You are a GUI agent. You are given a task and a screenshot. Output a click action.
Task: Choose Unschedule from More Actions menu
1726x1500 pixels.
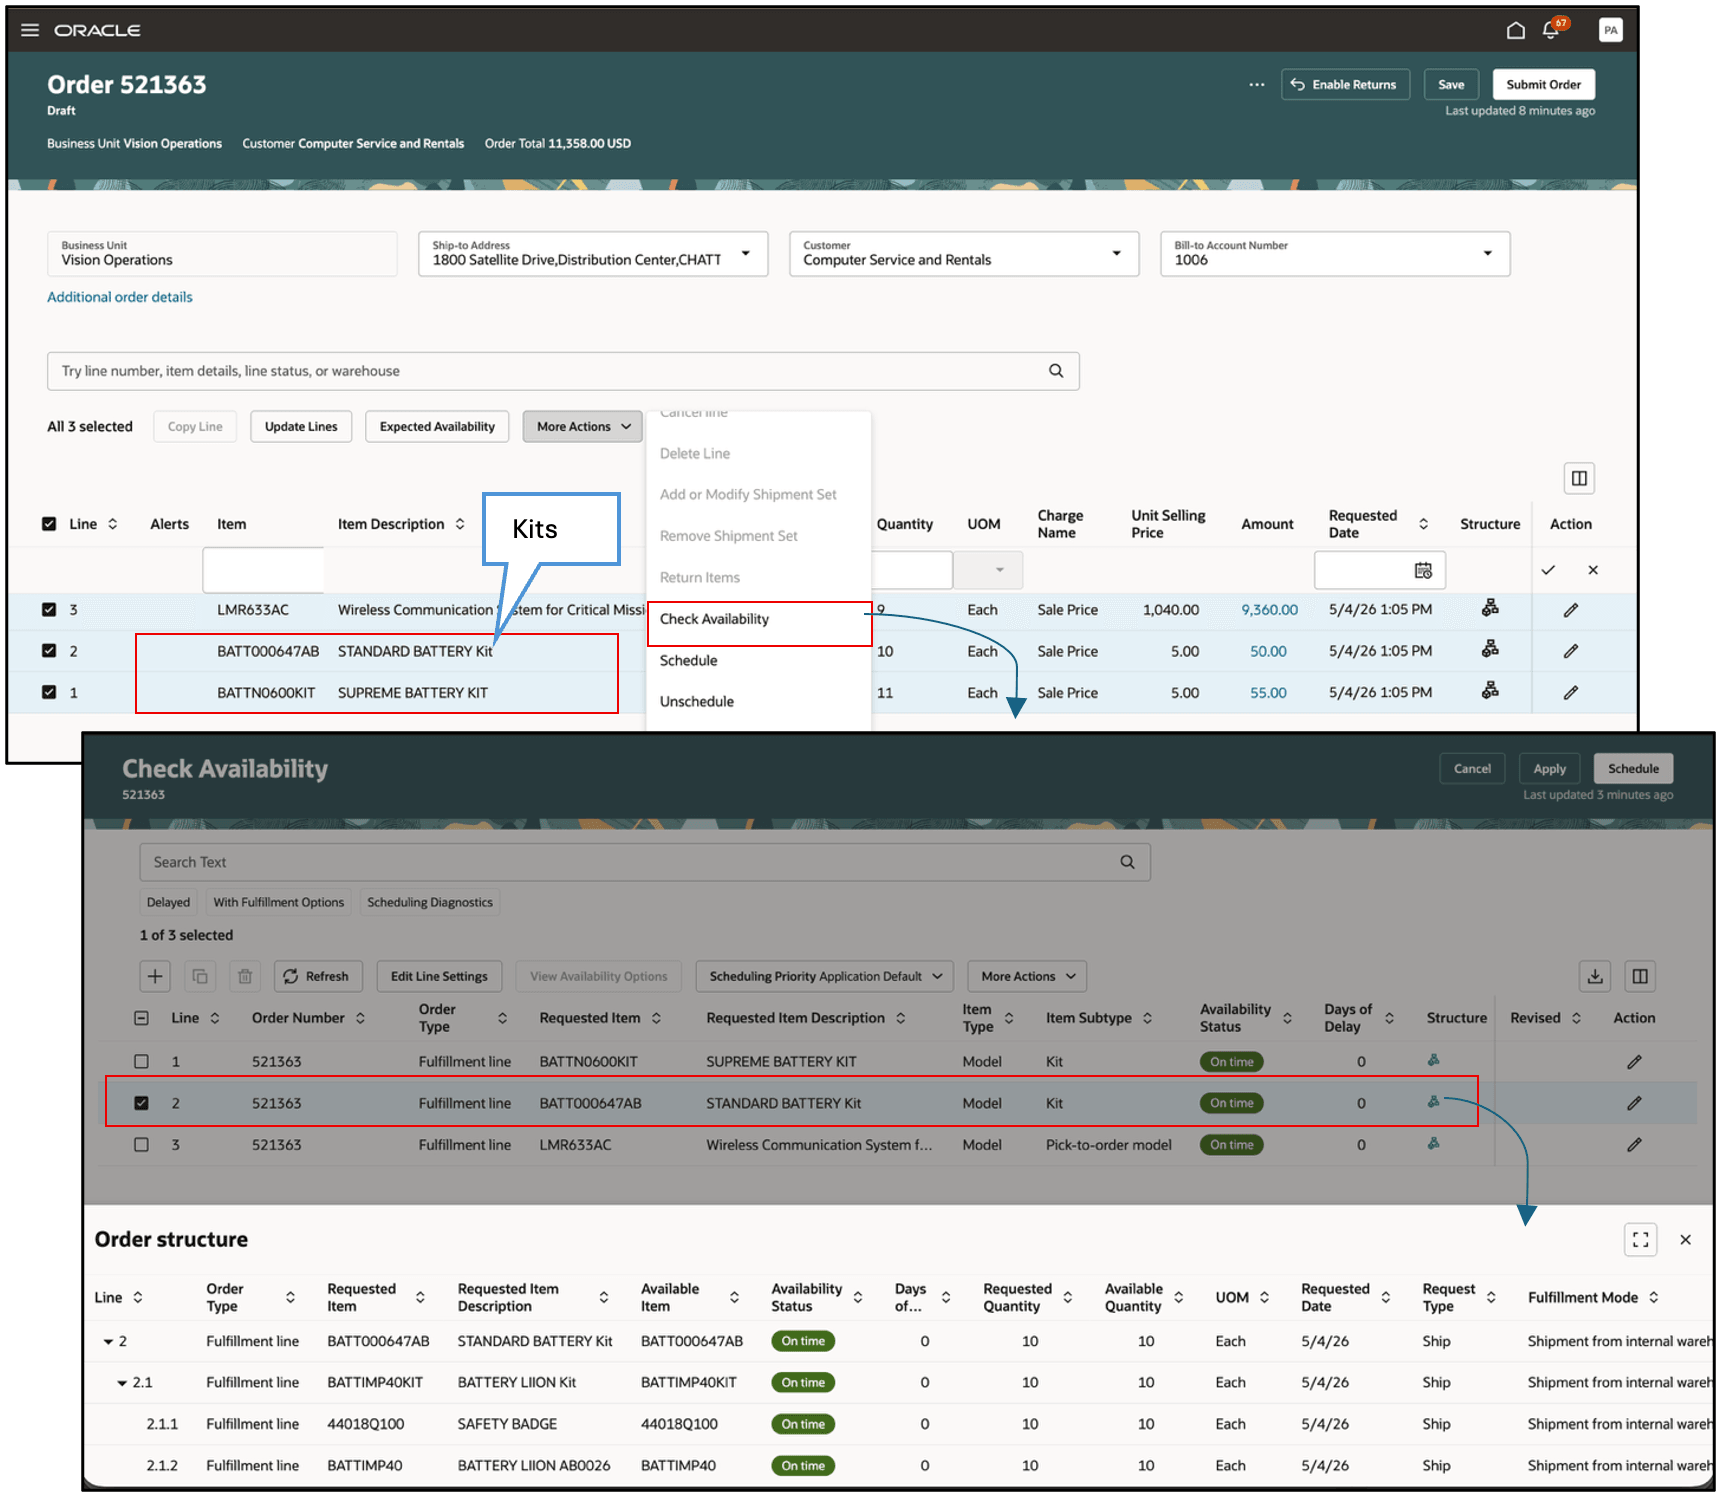(697, 702)
